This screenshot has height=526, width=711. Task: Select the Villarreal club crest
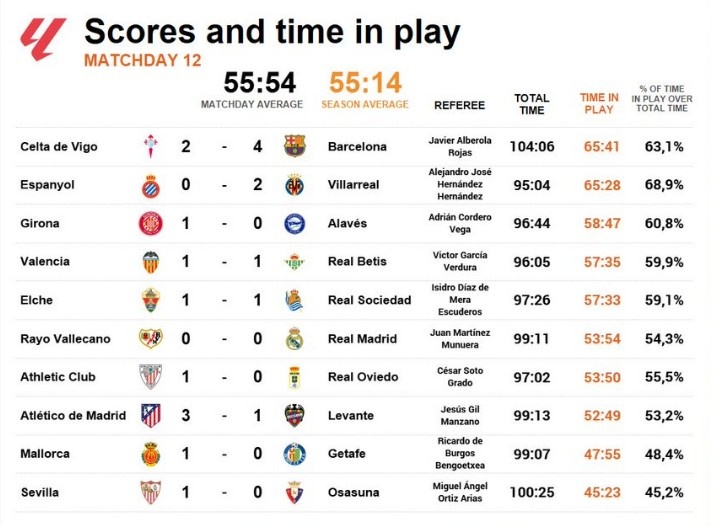pyautogui.click(x=294, y=185)
